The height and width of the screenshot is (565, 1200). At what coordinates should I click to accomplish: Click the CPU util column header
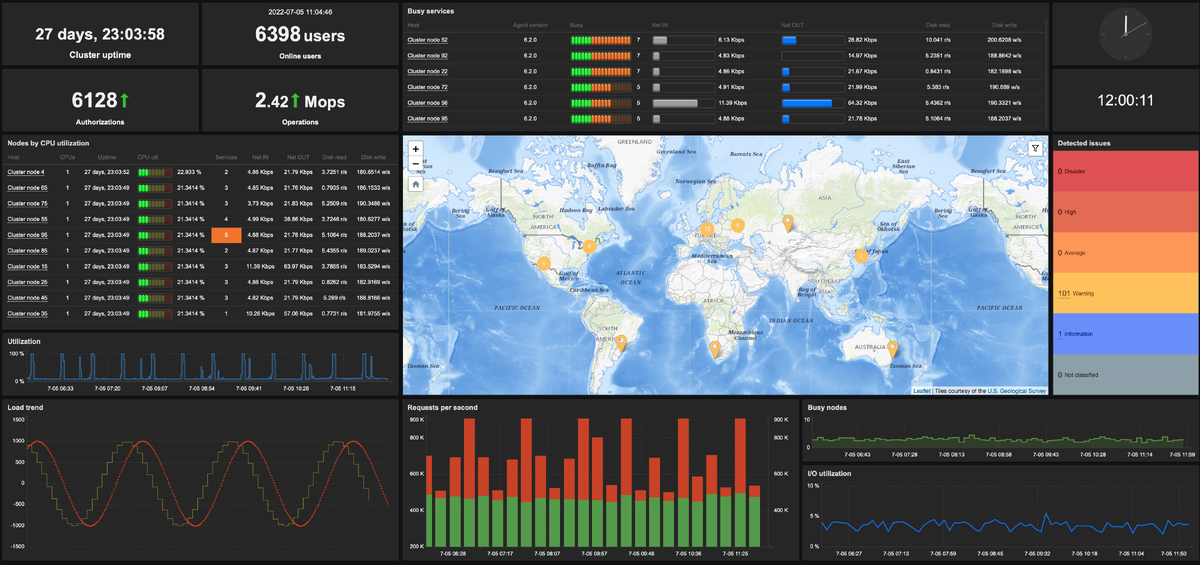(148, 157)
